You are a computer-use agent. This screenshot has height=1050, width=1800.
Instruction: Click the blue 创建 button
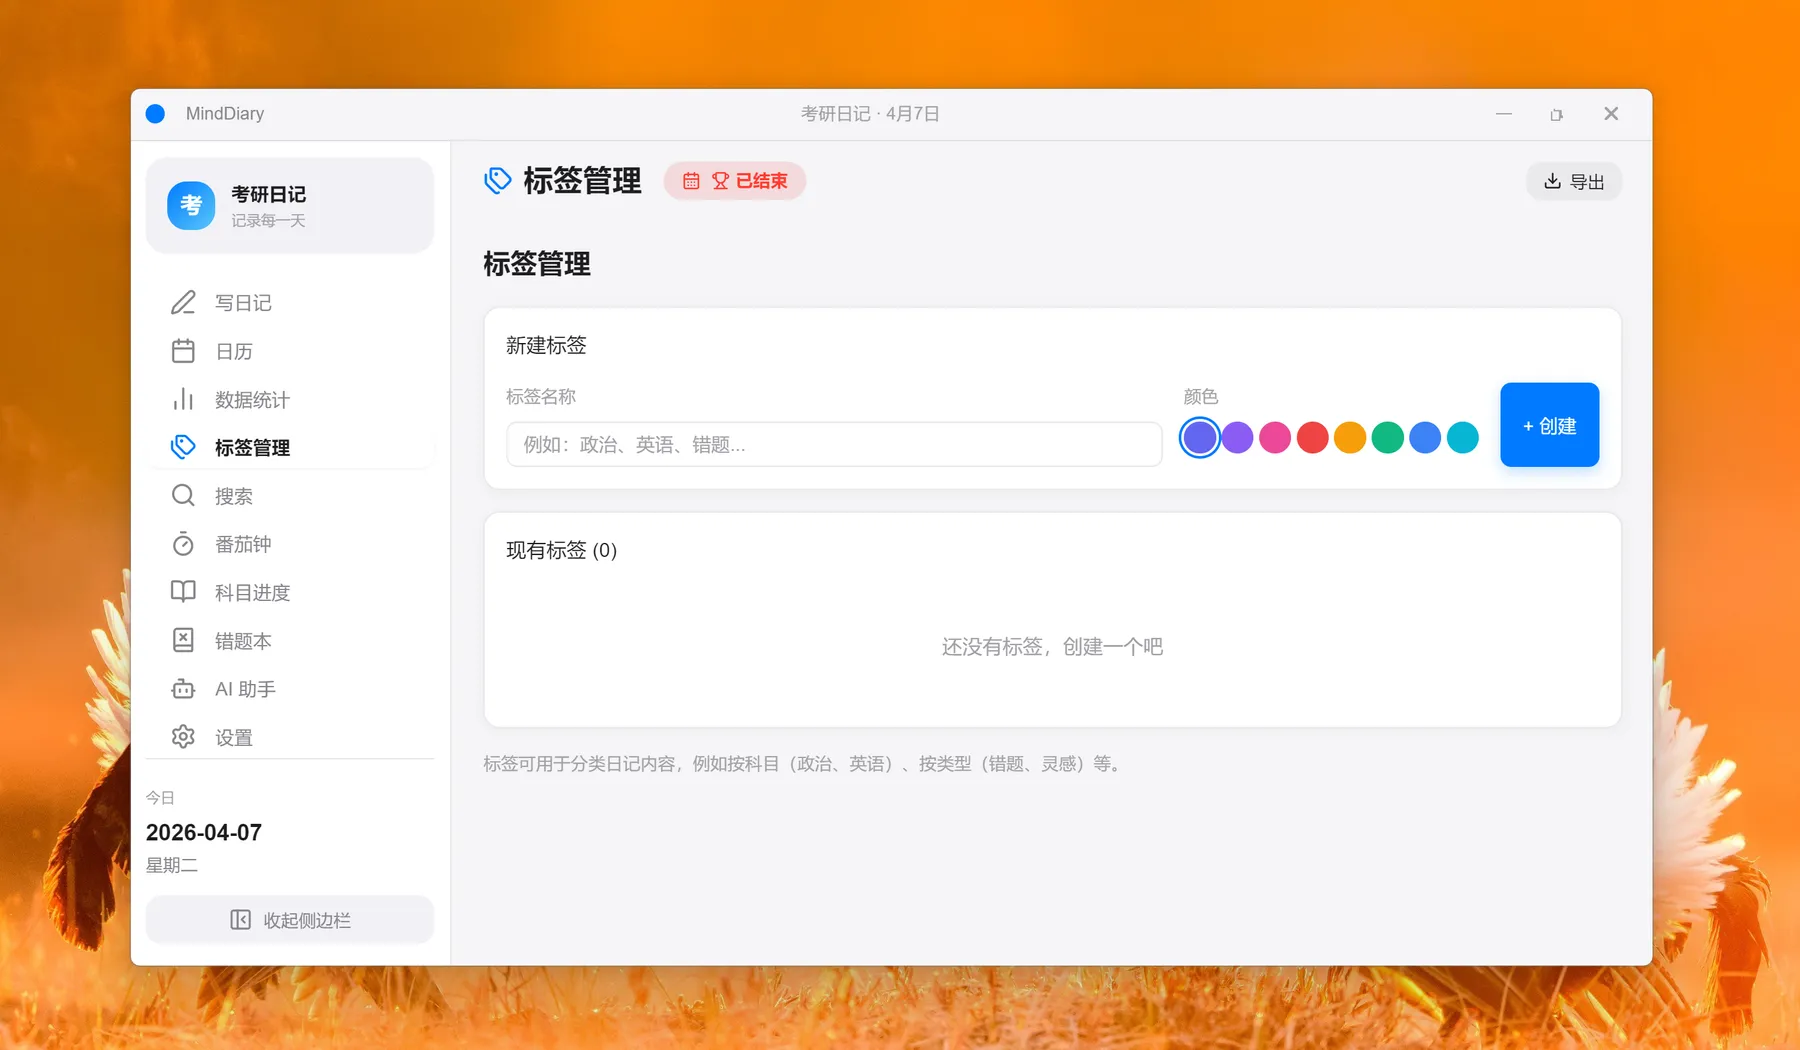coord(1549,425)
